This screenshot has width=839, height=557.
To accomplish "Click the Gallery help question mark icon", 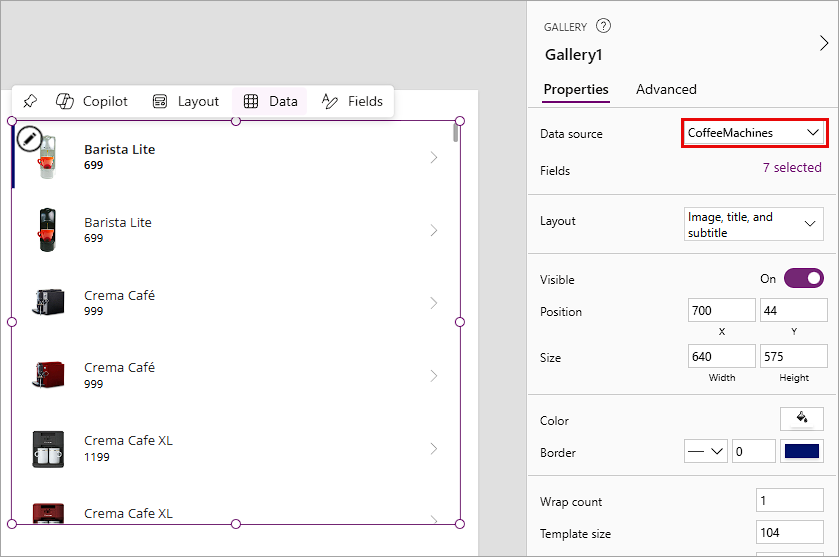I will coord(603,26).
